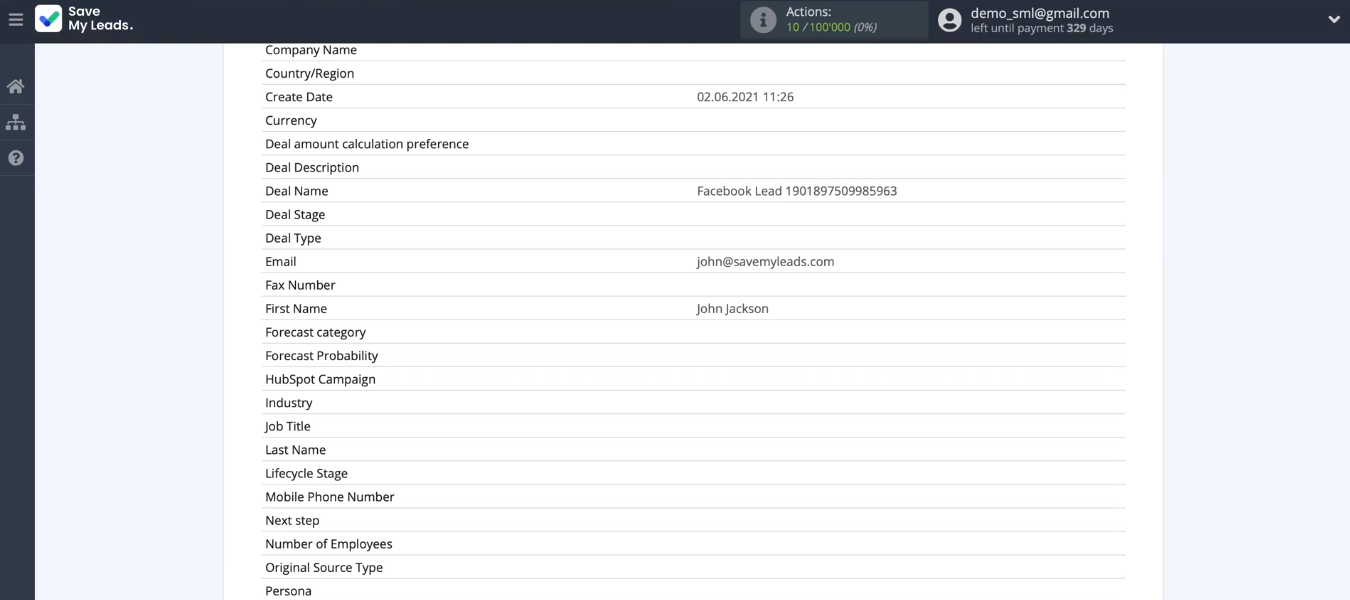Select Deal amount calculation preference label
Viewport: 1350px width, 600px height.
(367, 144)
